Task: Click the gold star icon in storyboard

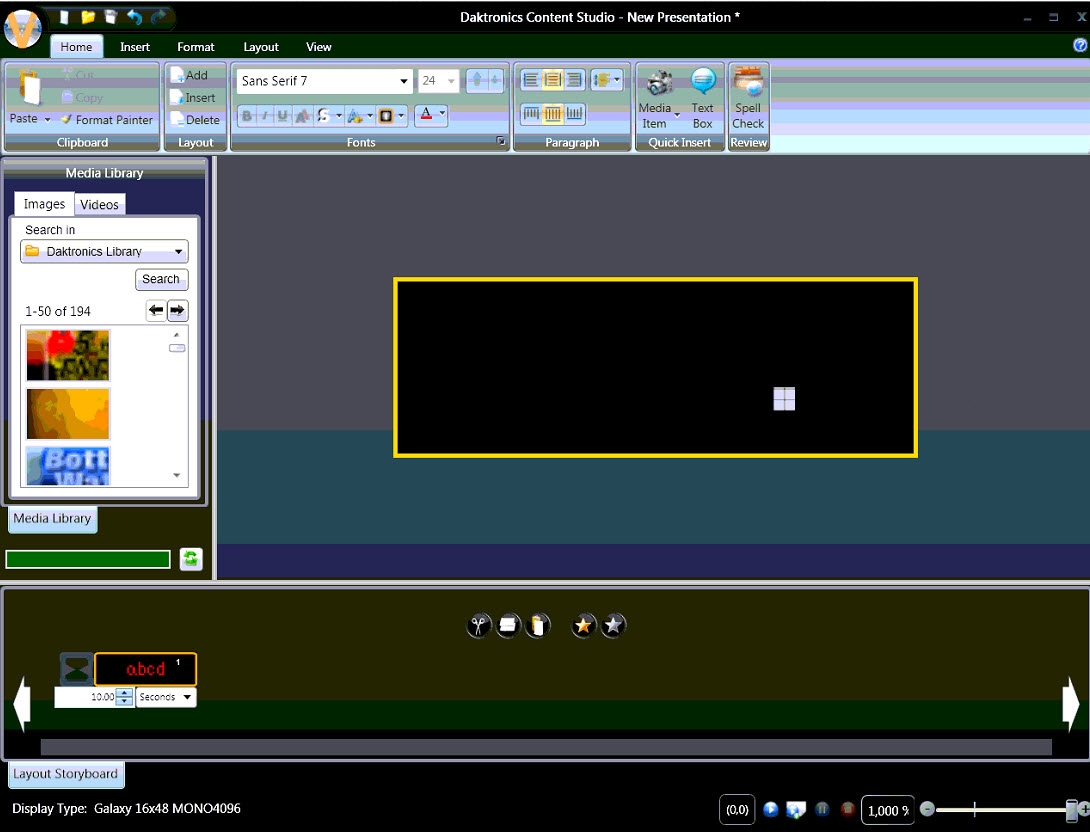Action: [x=583, y=626]
